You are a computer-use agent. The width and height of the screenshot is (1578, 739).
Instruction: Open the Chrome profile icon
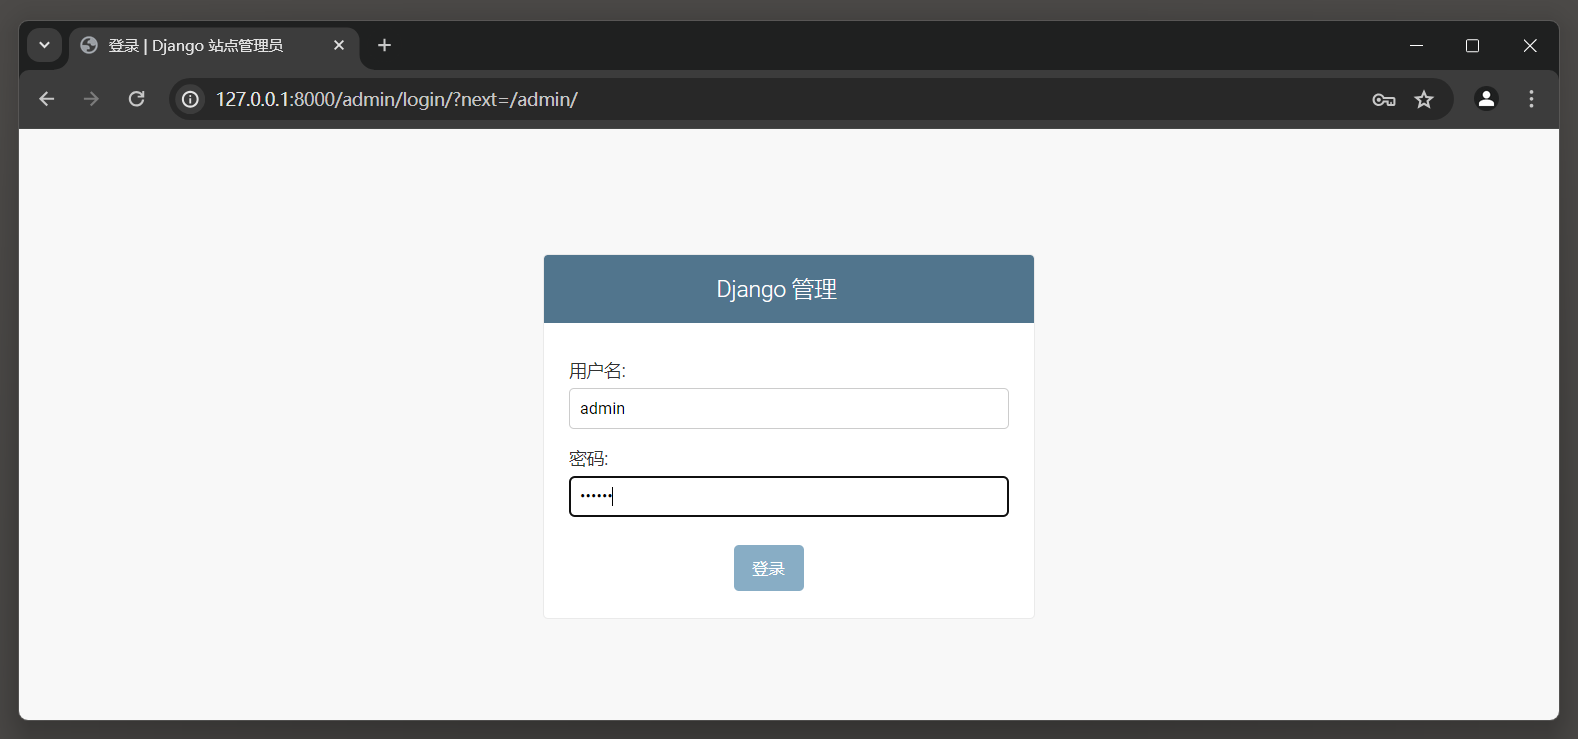point(1486,99)
